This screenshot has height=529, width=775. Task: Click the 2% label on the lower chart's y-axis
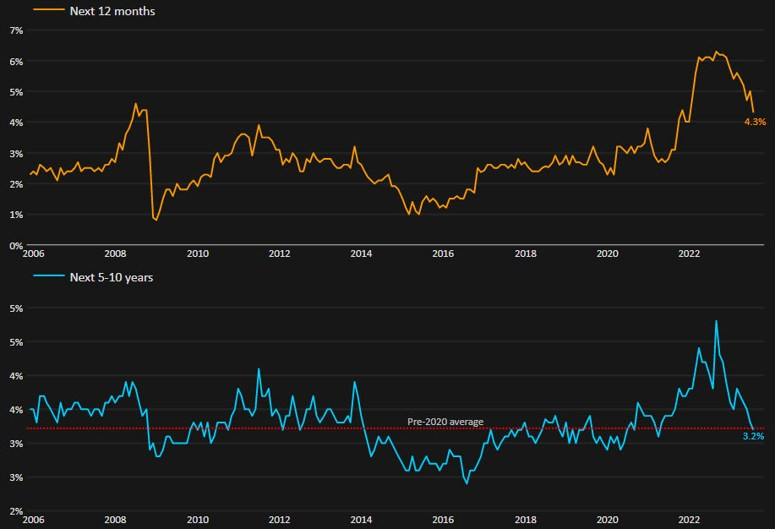[15, 511]
